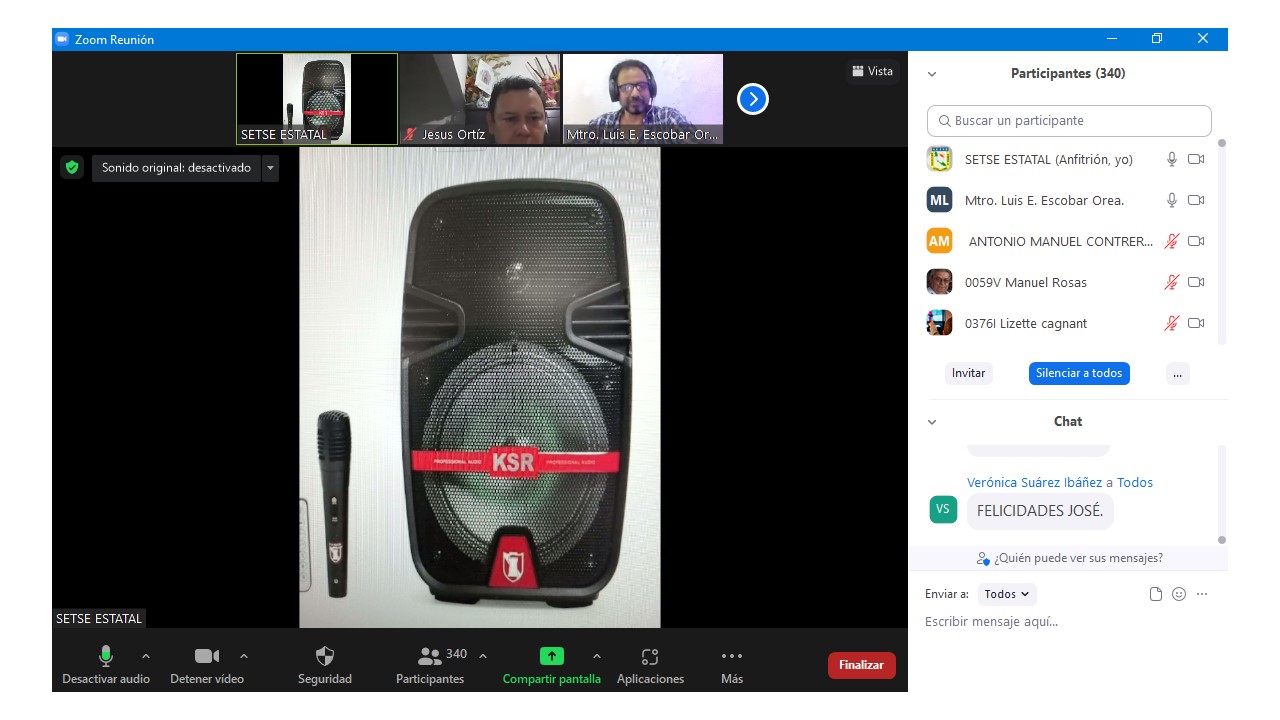1280x720 pixels.
Task: Click the Zoom title bar logo
Action: click(x=61, y=39)
